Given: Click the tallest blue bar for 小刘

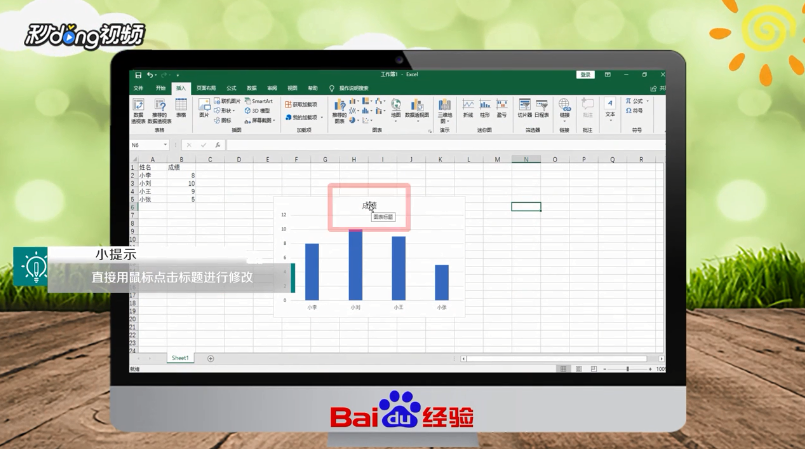Looking at the screenshot, I should (355, 265).
